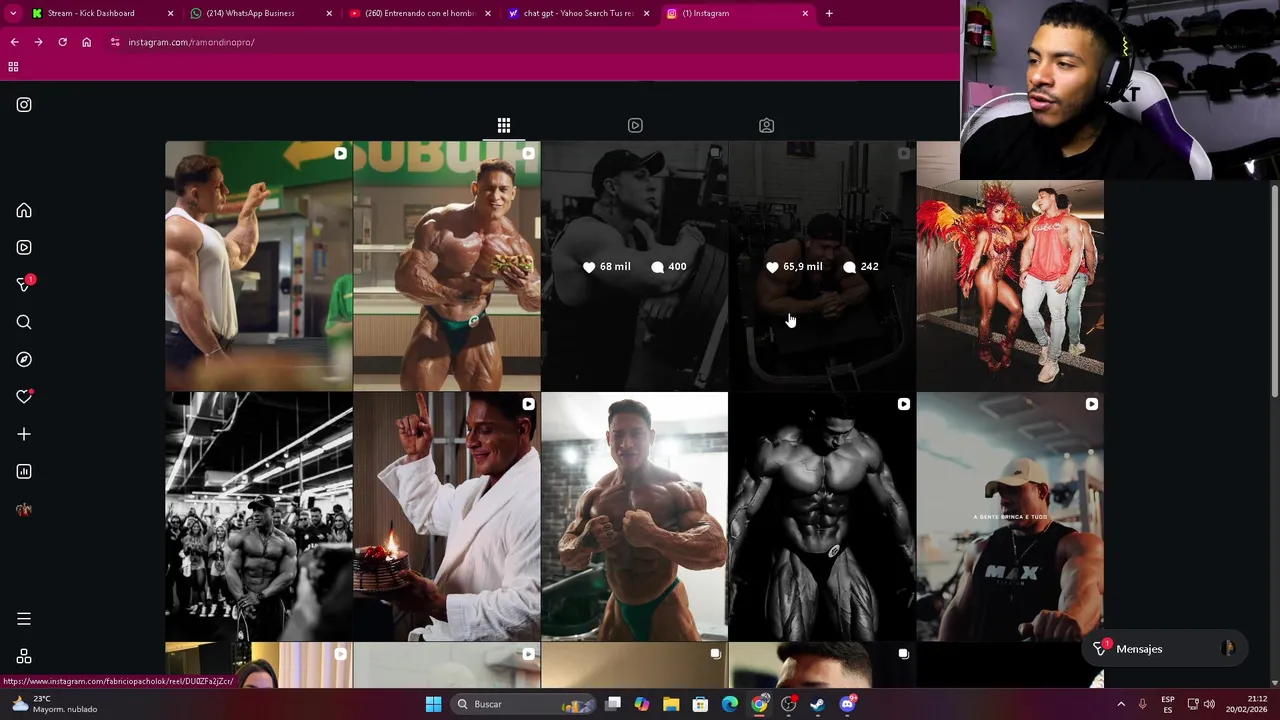Open Notifications heart icon
The image size is (1280, 720).
[24, 397]
